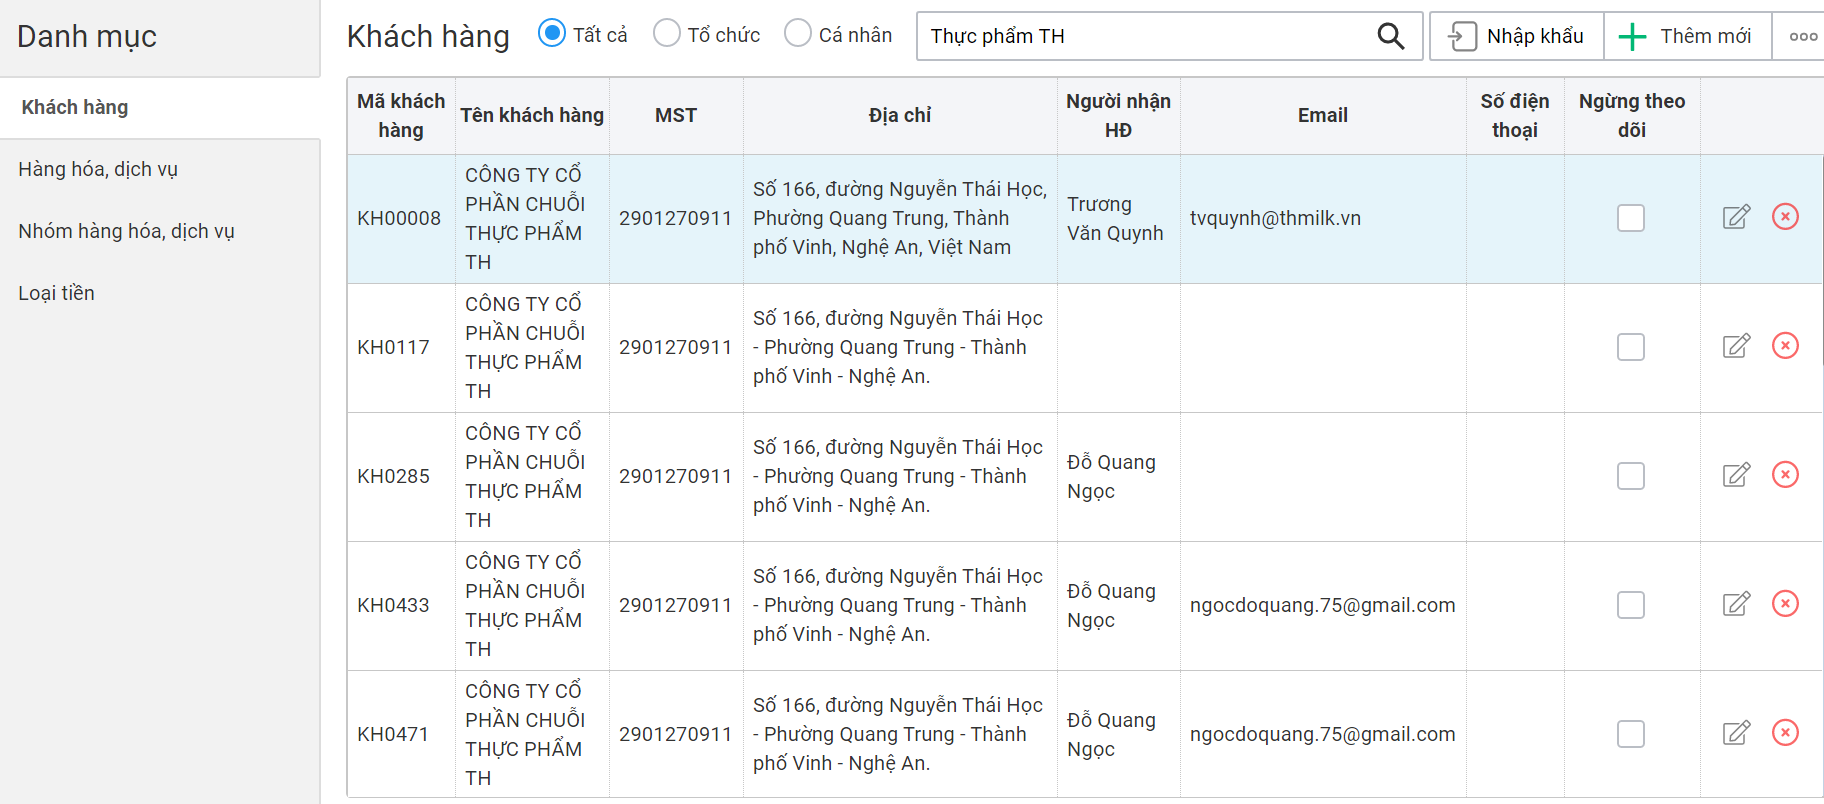Click the Thêm mới button
Image resolution: width=1824 pixels, height=804 pixels.
1688,36
